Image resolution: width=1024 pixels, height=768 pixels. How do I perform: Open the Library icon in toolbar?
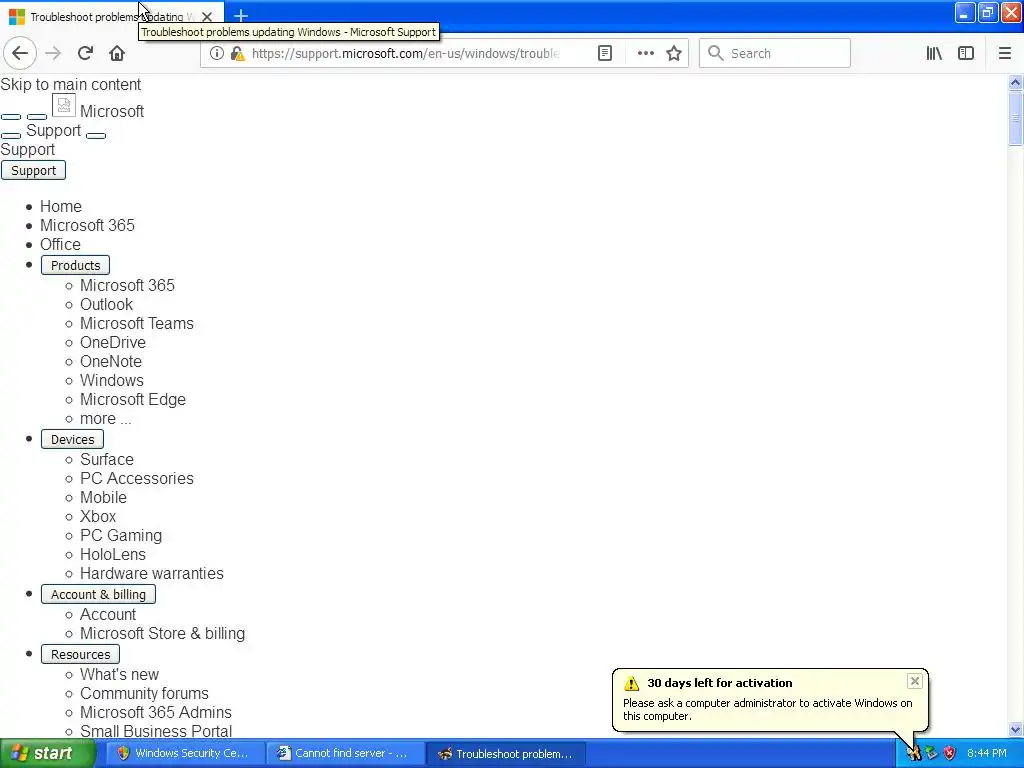[934, 54]
